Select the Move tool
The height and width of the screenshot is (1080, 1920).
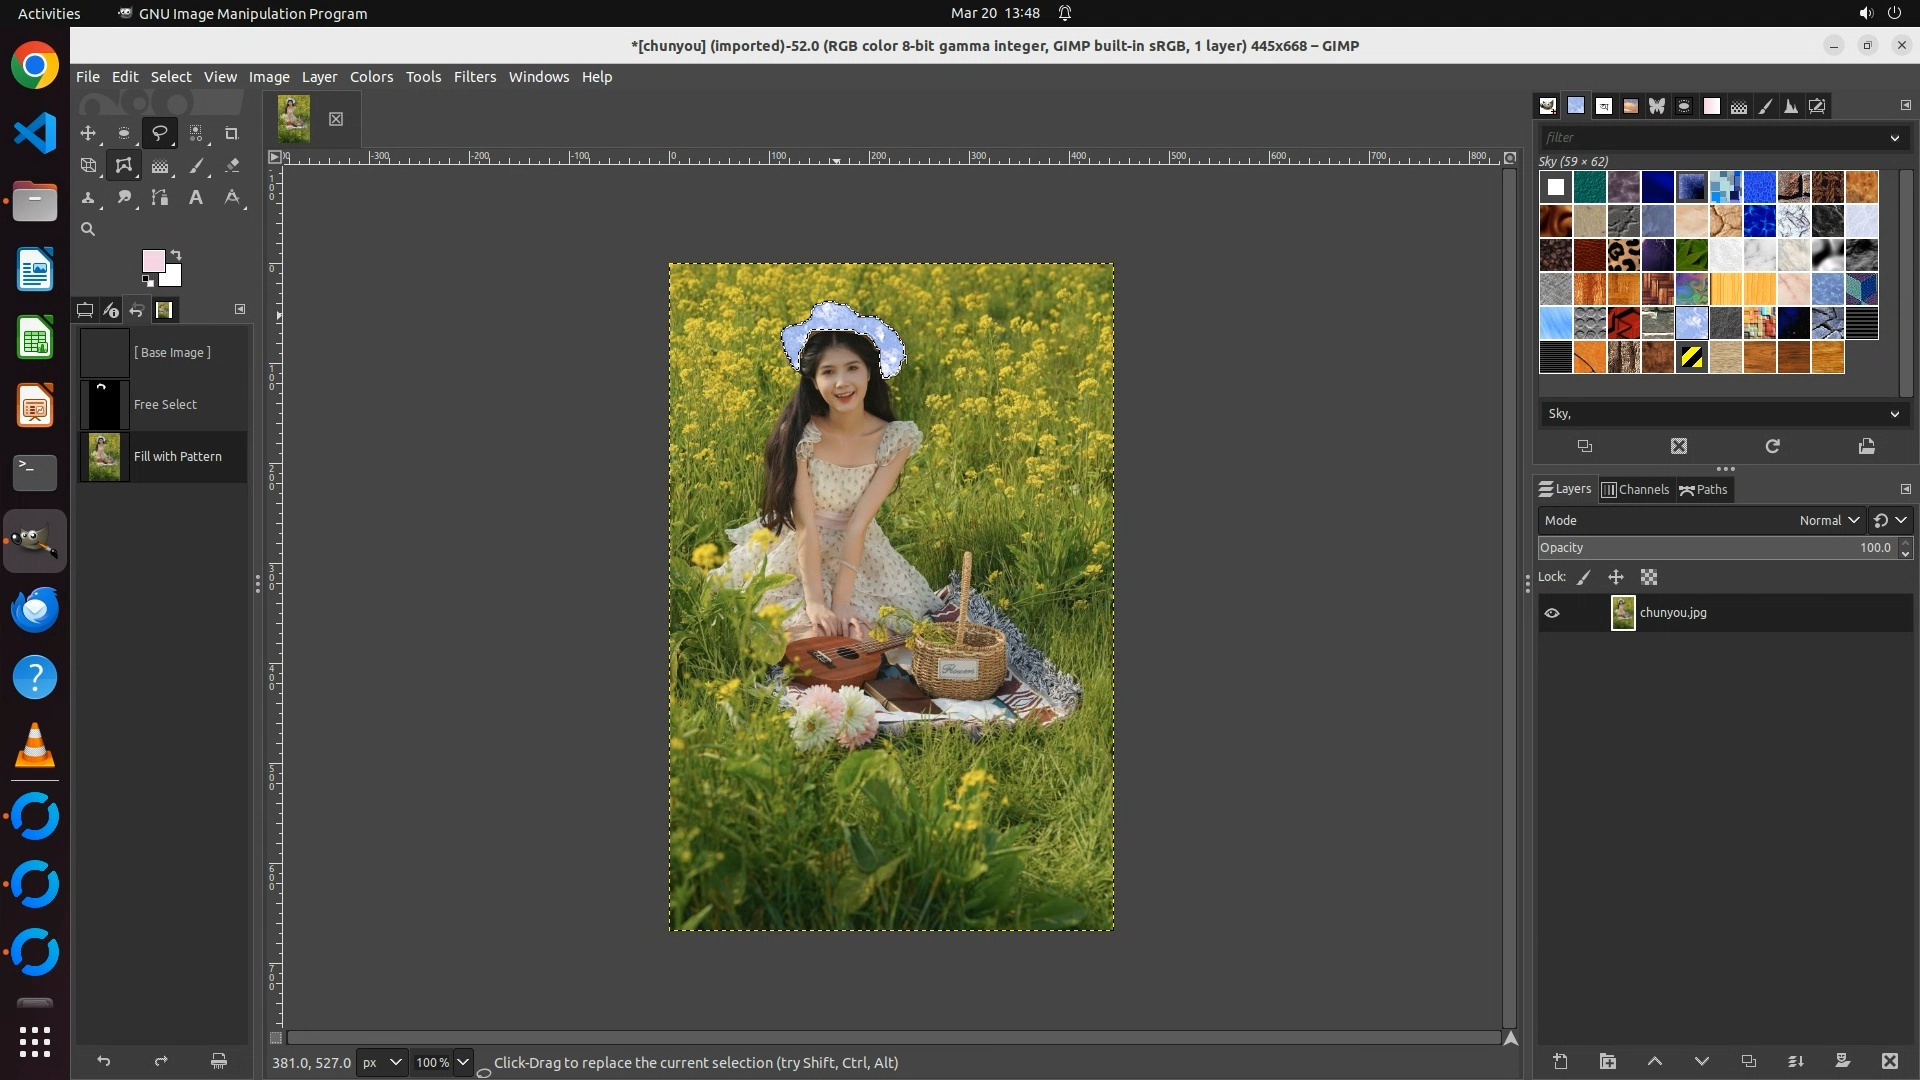88,133
